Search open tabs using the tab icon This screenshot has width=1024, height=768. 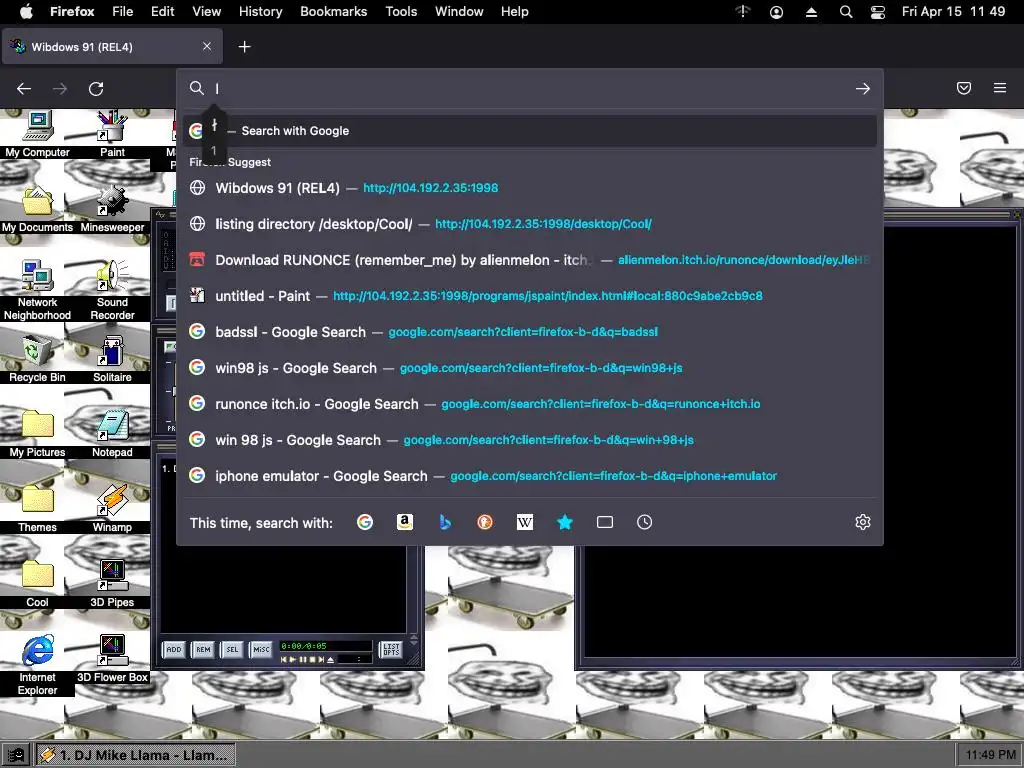point(605,522)
